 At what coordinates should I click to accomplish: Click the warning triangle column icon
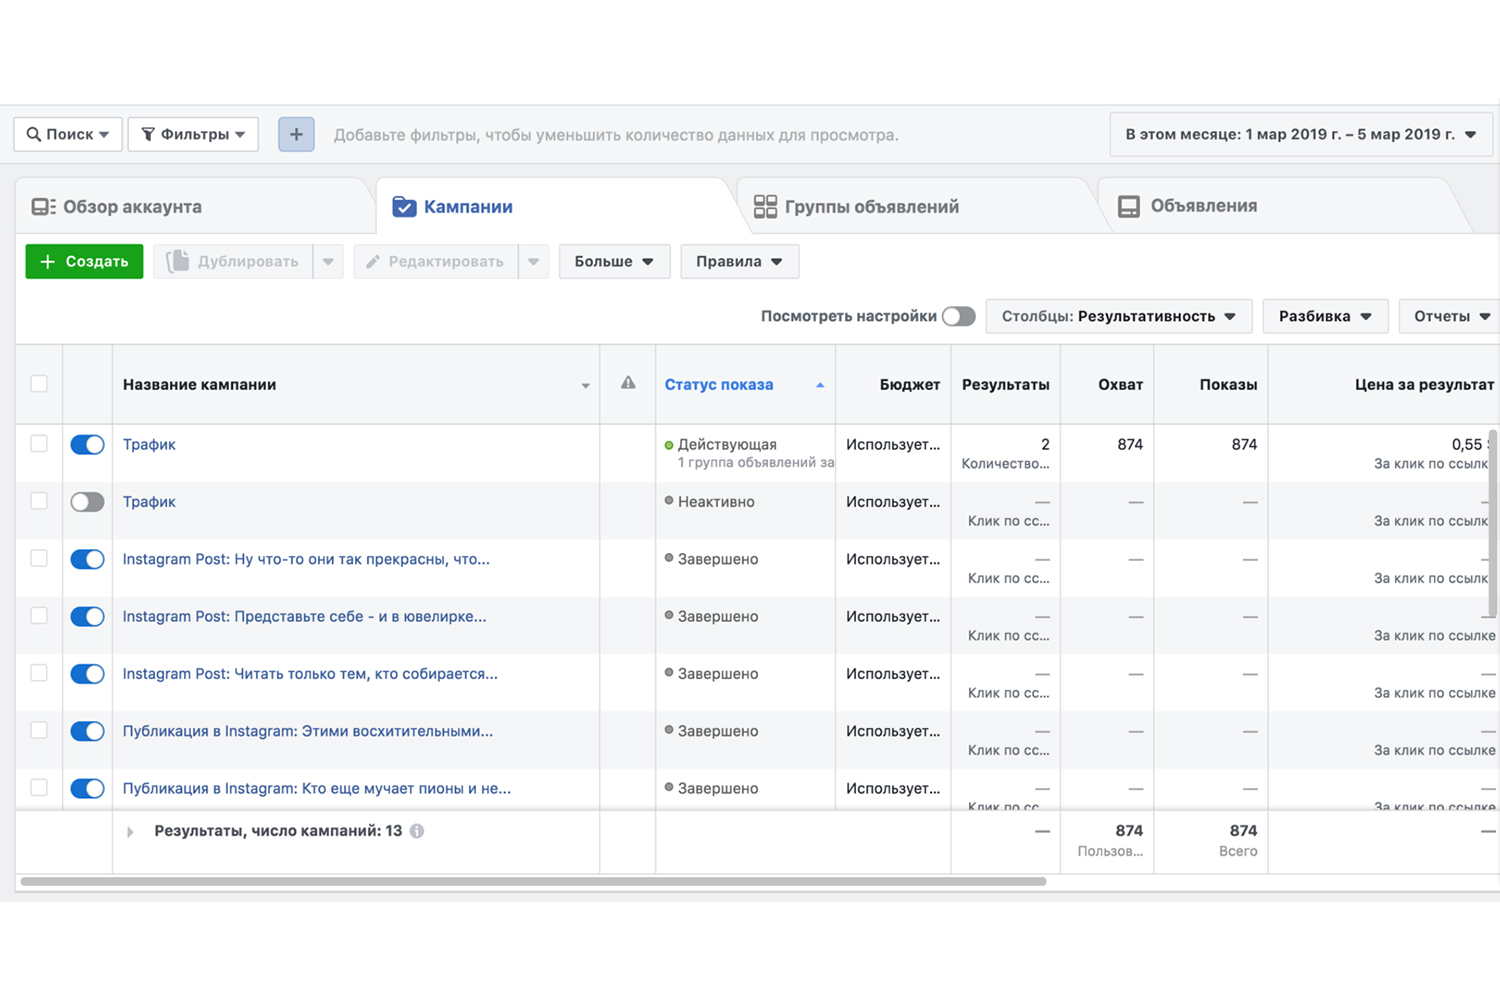(628, 383)
